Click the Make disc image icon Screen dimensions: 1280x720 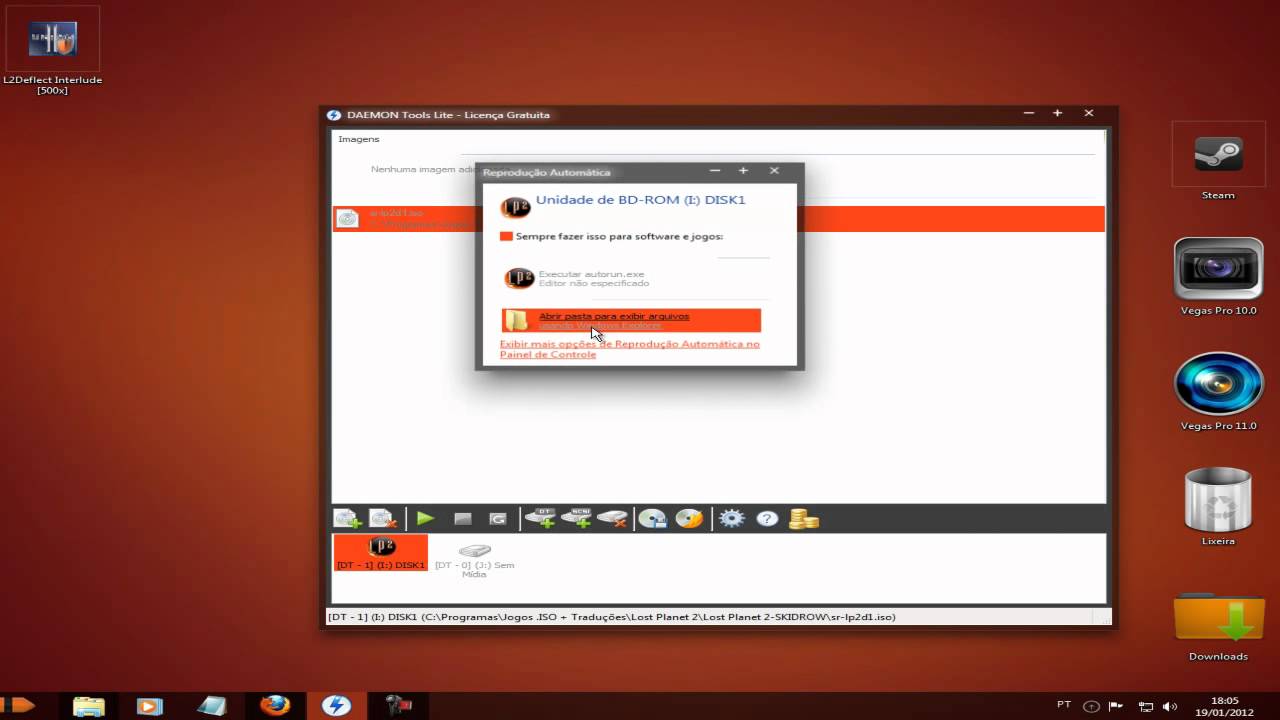653,519
